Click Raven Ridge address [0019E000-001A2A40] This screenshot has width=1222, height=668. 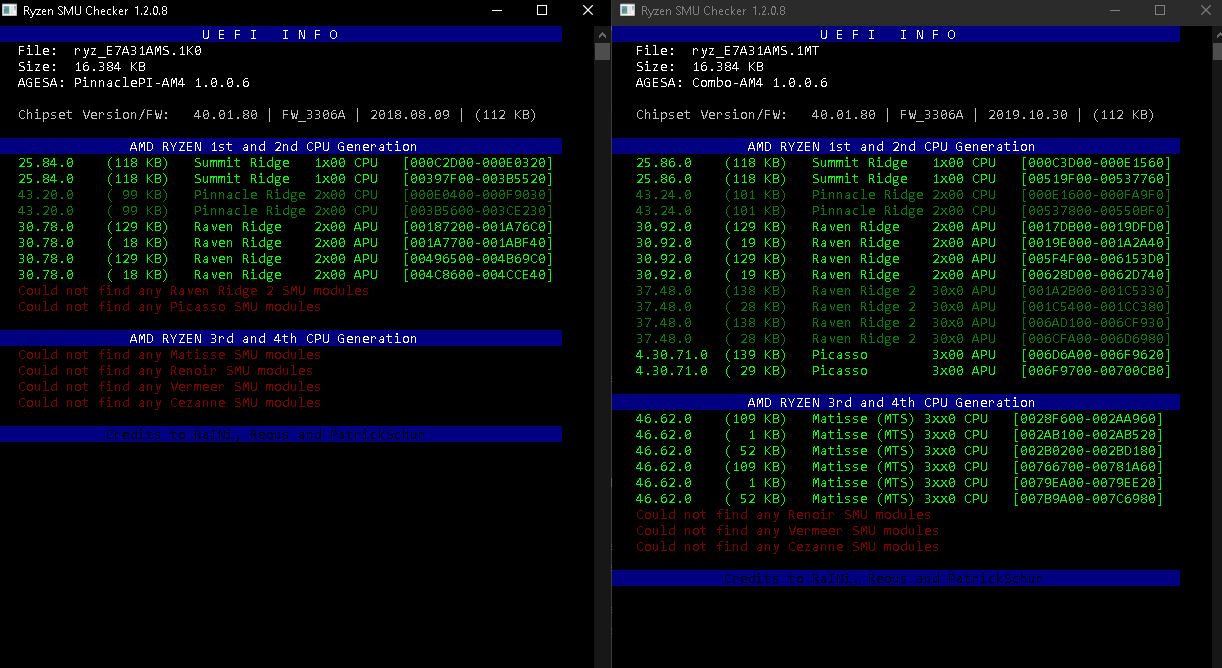pos(1095,242)
